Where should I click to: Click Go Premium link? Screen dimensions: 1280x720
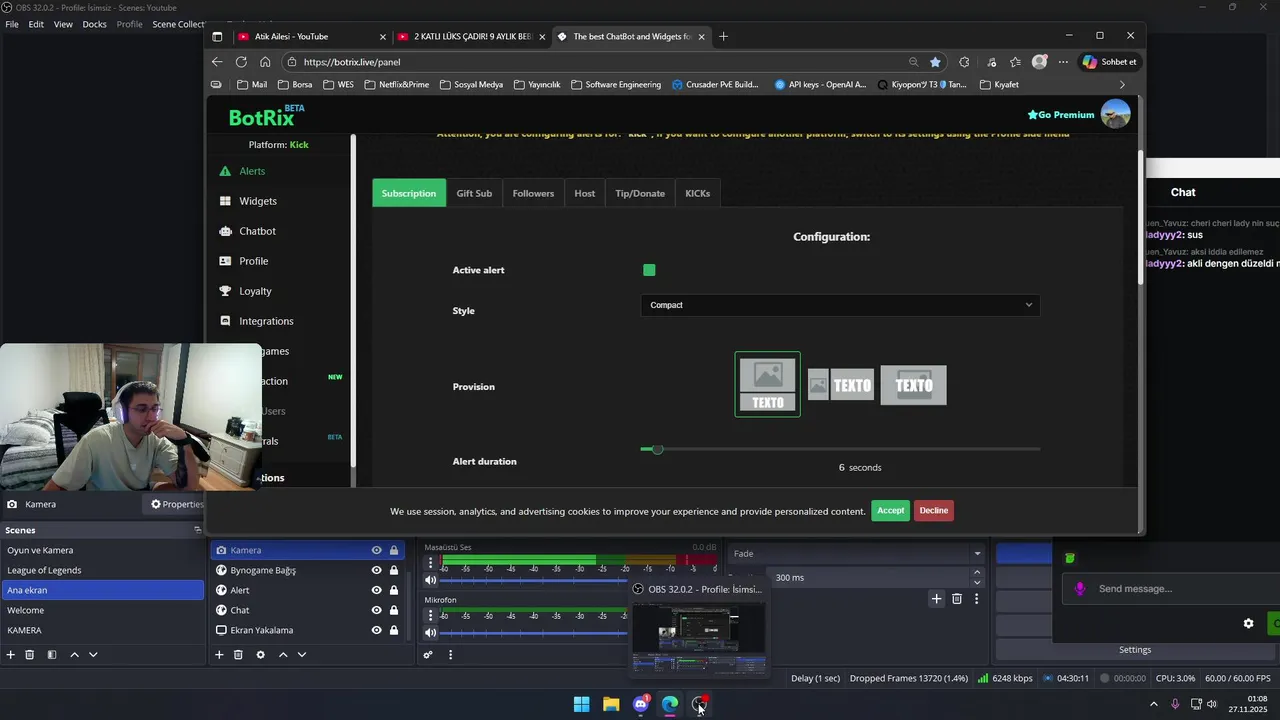point(1061,115)
